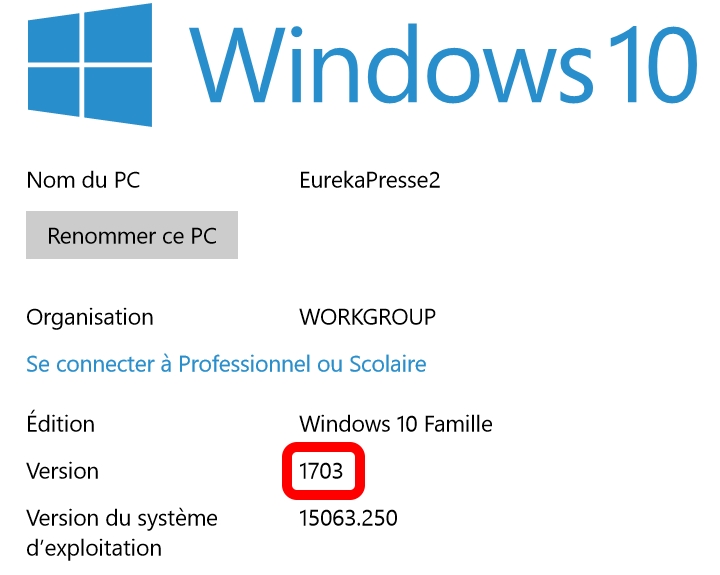Click the Organisation label
The image size is (720, 575).
pyautogui.click(x=90, y=318)
